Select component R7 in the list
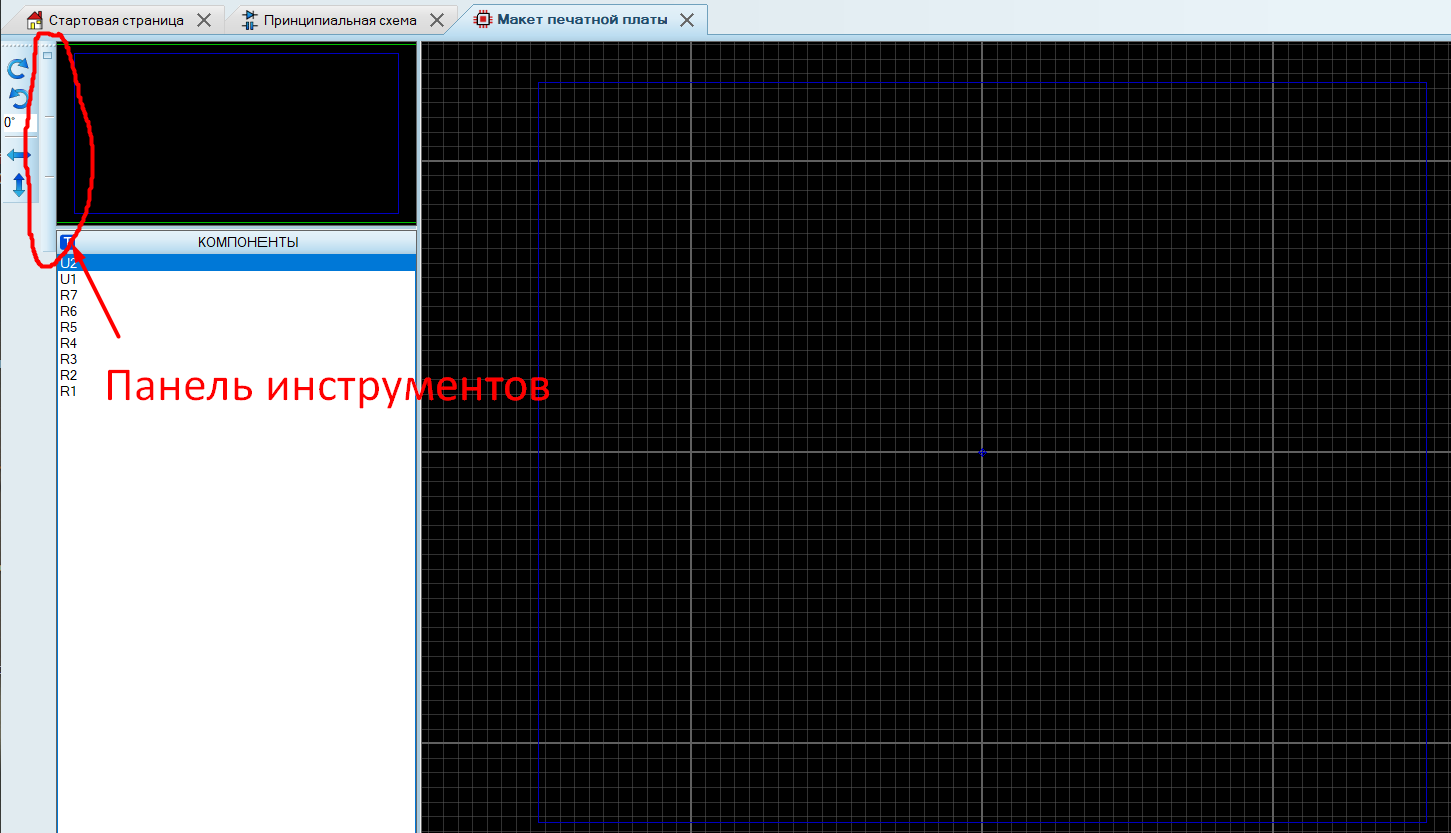 236,295
